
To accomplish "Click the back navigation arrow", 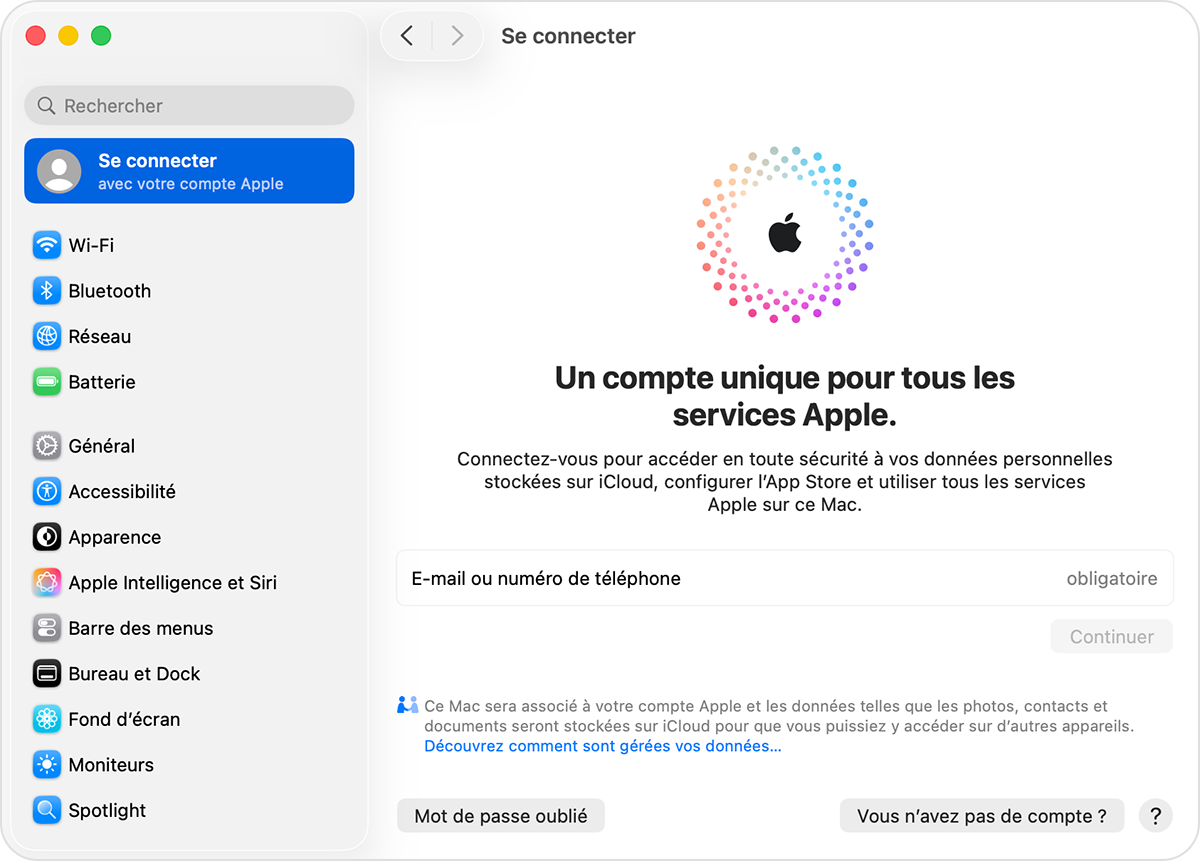I will [407, 35].
